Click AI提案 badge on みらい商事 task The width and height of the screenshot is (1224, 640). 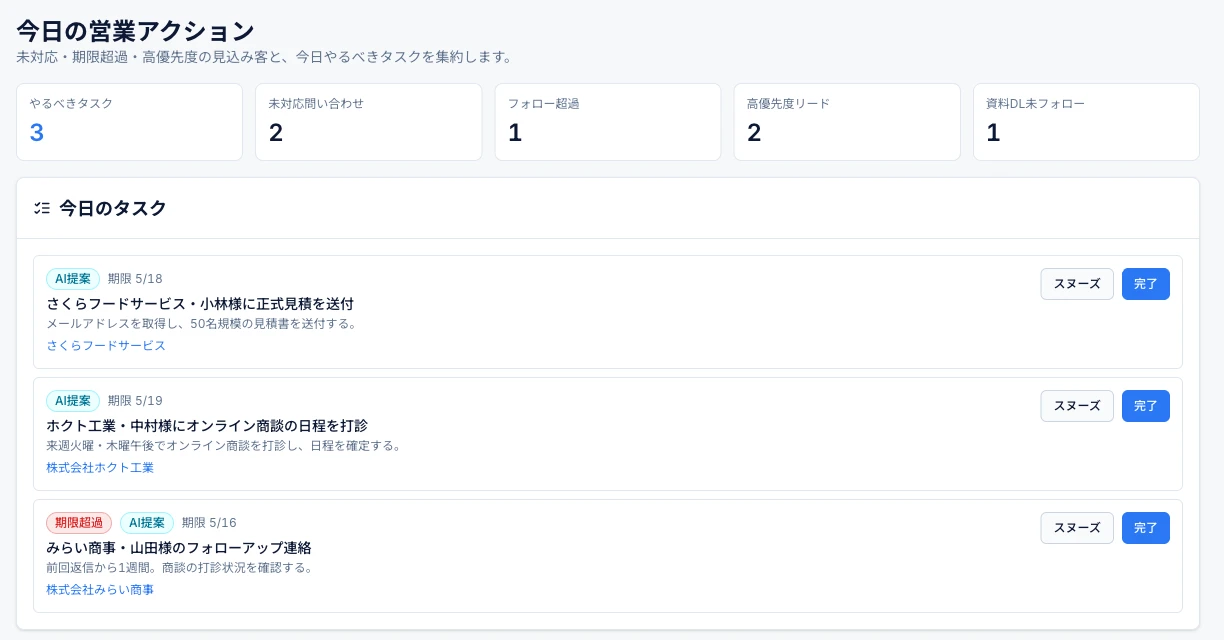[147, 523]
